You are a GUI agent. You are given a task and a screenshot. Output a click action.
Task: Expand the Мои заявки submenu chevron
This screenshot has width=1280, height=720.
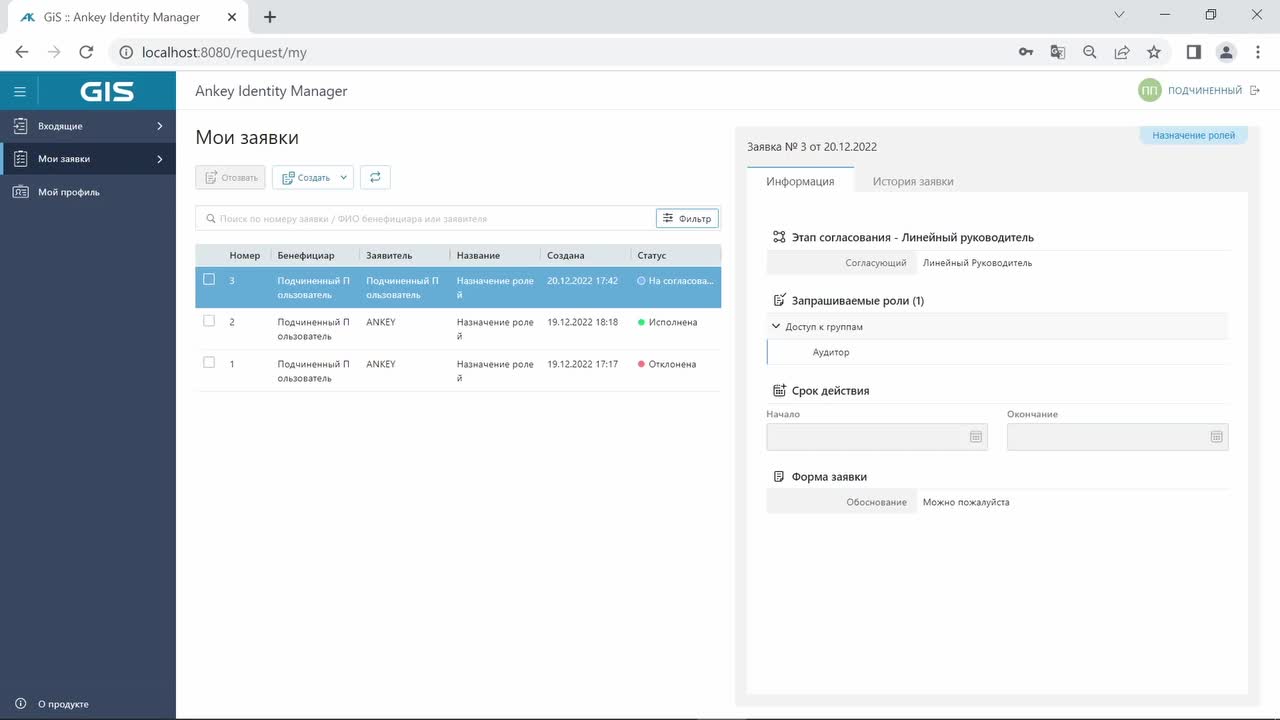(160, 159)
